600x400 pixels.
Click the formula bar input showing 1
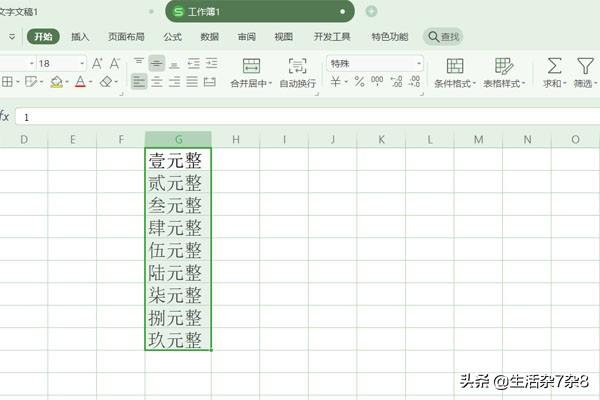307,117
